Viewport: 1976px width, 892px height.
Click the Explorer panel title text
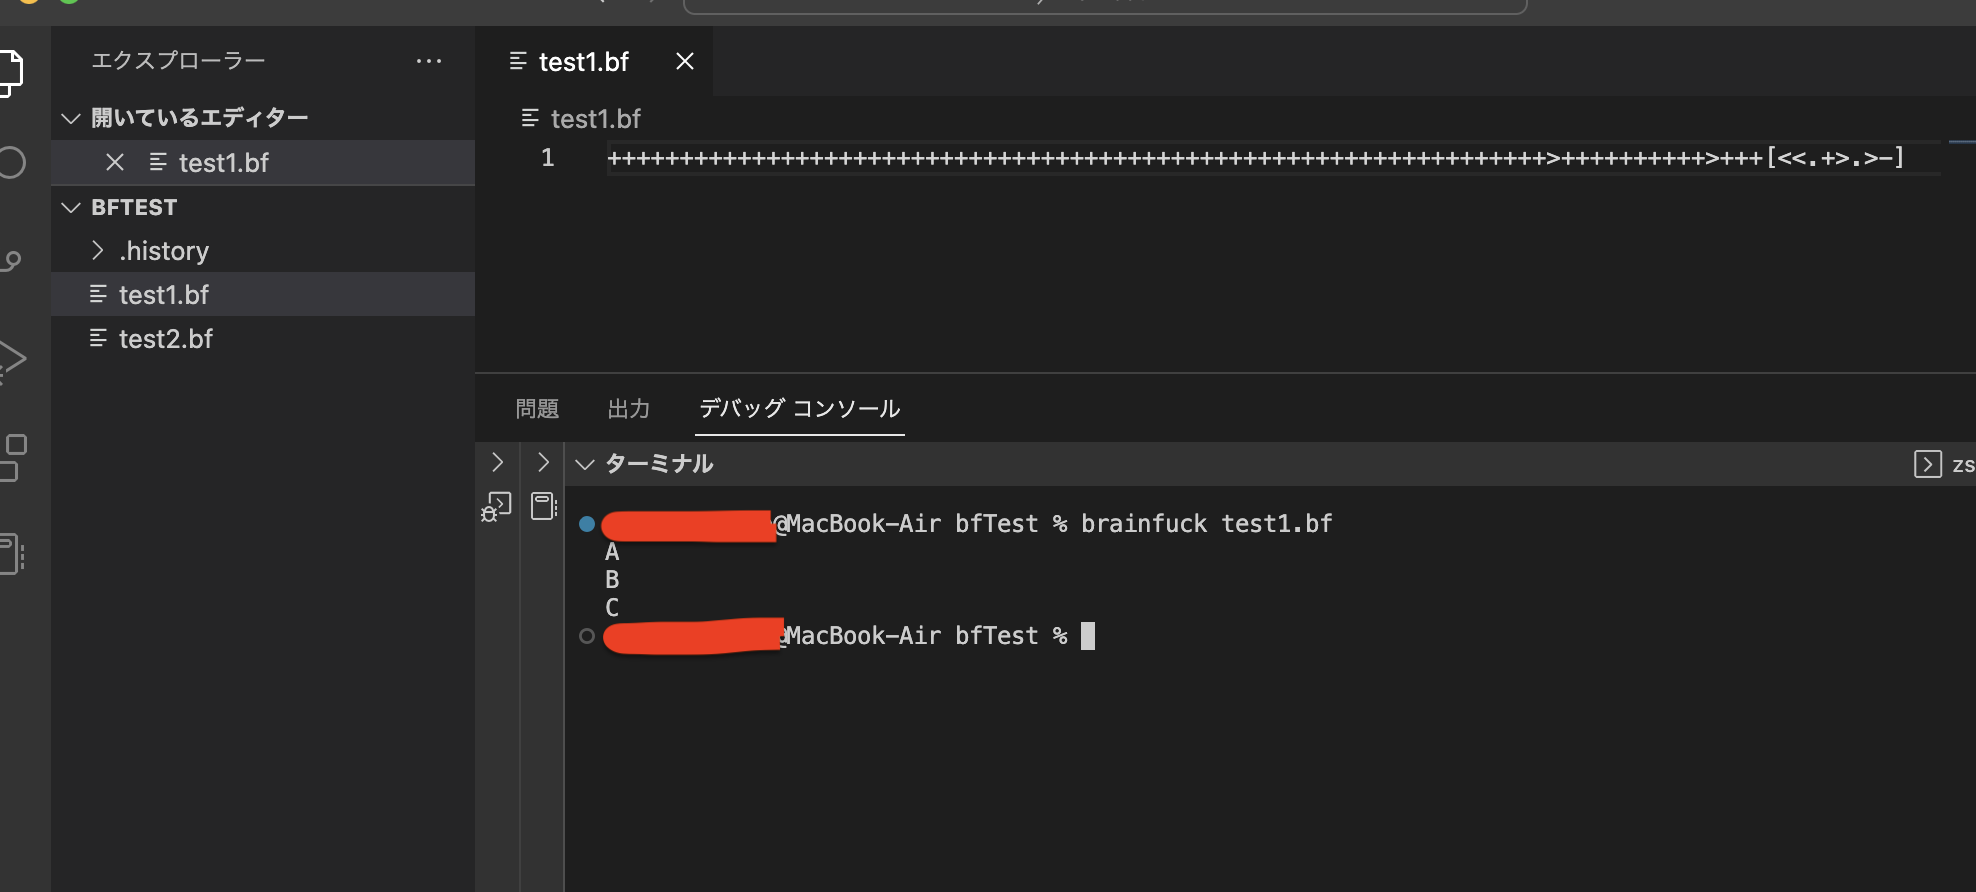pos(178,61)
